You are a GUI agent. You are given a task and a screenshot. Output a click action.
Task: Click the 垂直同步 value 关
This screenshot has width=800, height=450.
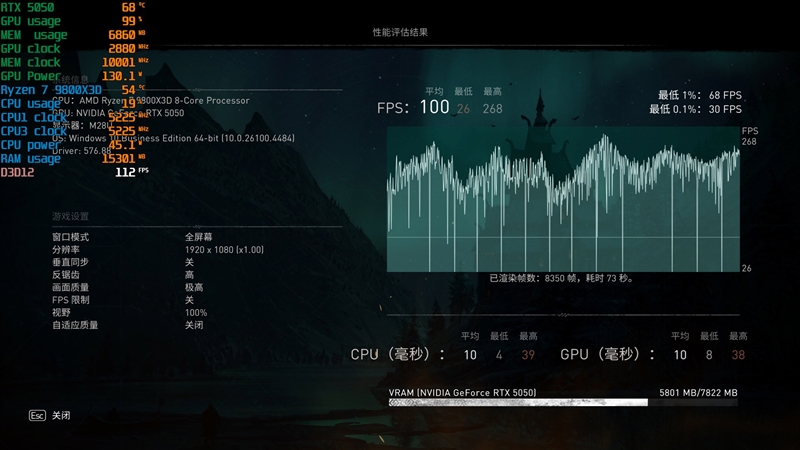coord(189,262)
